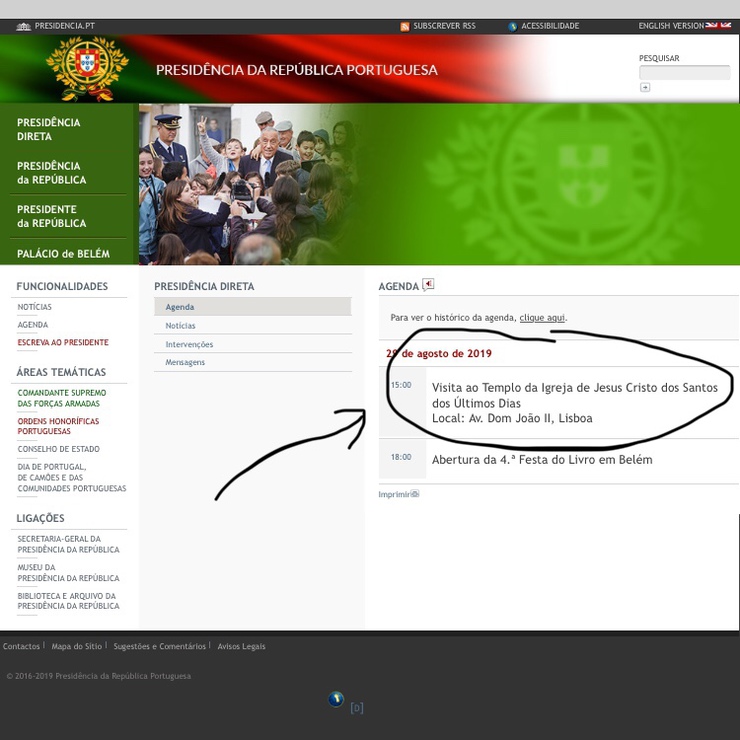Viewport: 740px width, 740px height.
Task: Click 'PRESIDÊNCIA DA REPÚBLICA PORTUGUESA' header title
Action: coord(297,70)
